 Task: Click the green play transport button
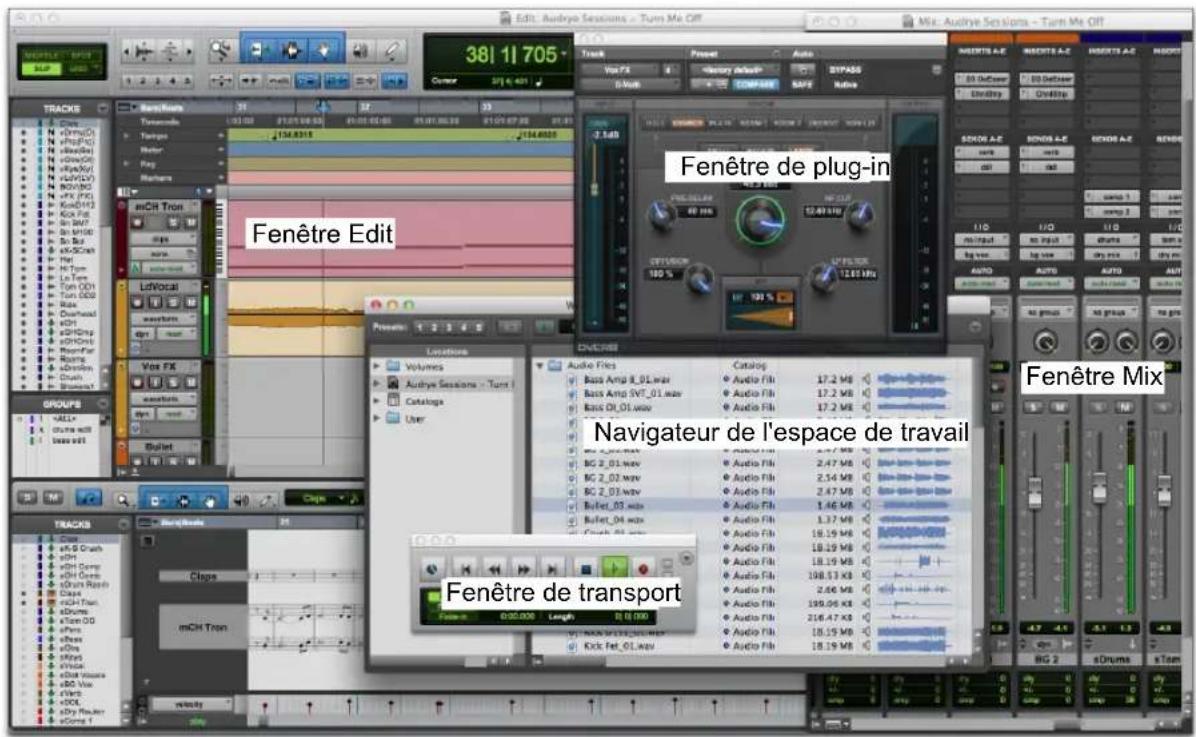(x=614, y=568)
